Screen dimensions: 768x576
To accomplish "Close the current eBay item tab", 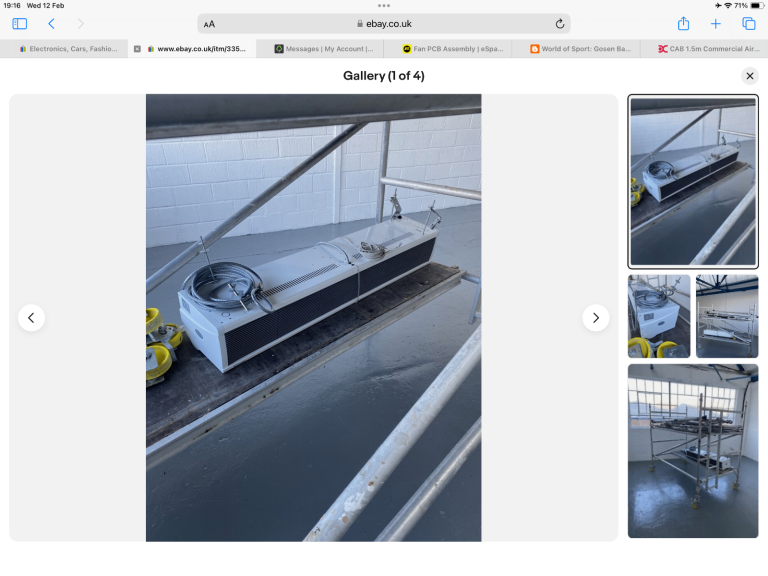I will pyautogui.click(x=138, y=48).
